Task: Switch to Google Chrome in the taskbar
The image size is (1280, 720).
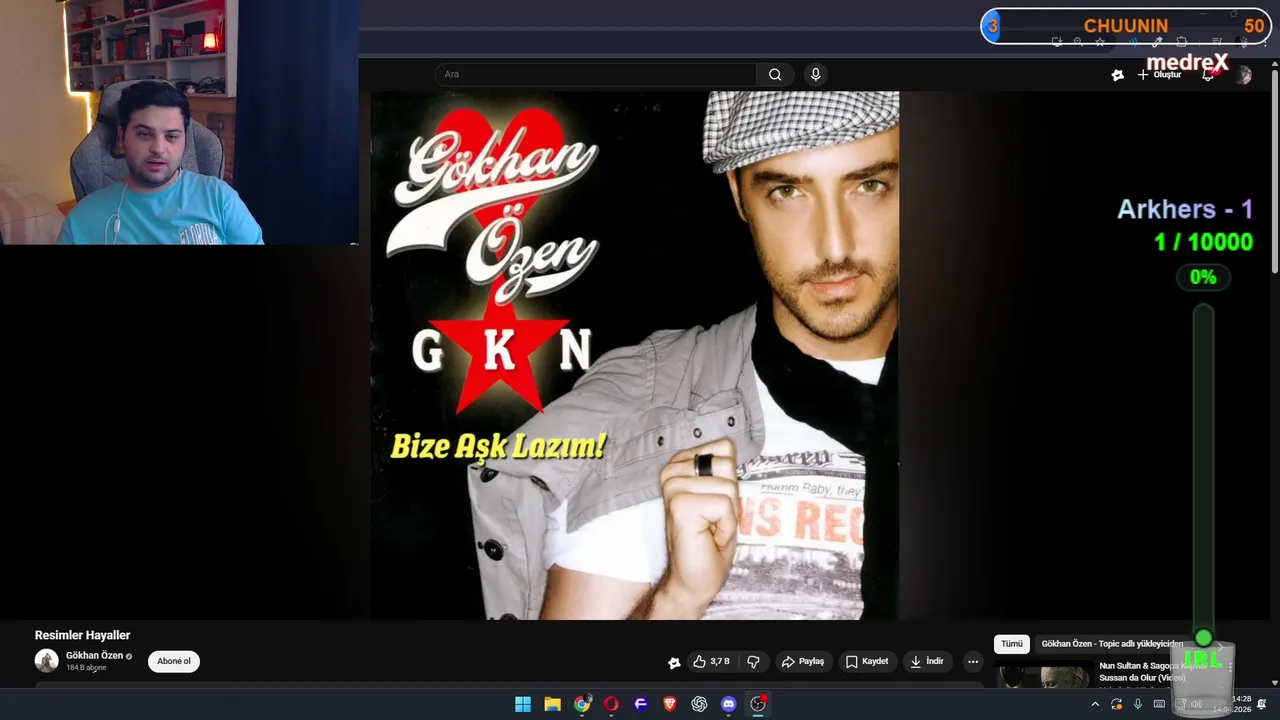Action: tap(582, 704)
